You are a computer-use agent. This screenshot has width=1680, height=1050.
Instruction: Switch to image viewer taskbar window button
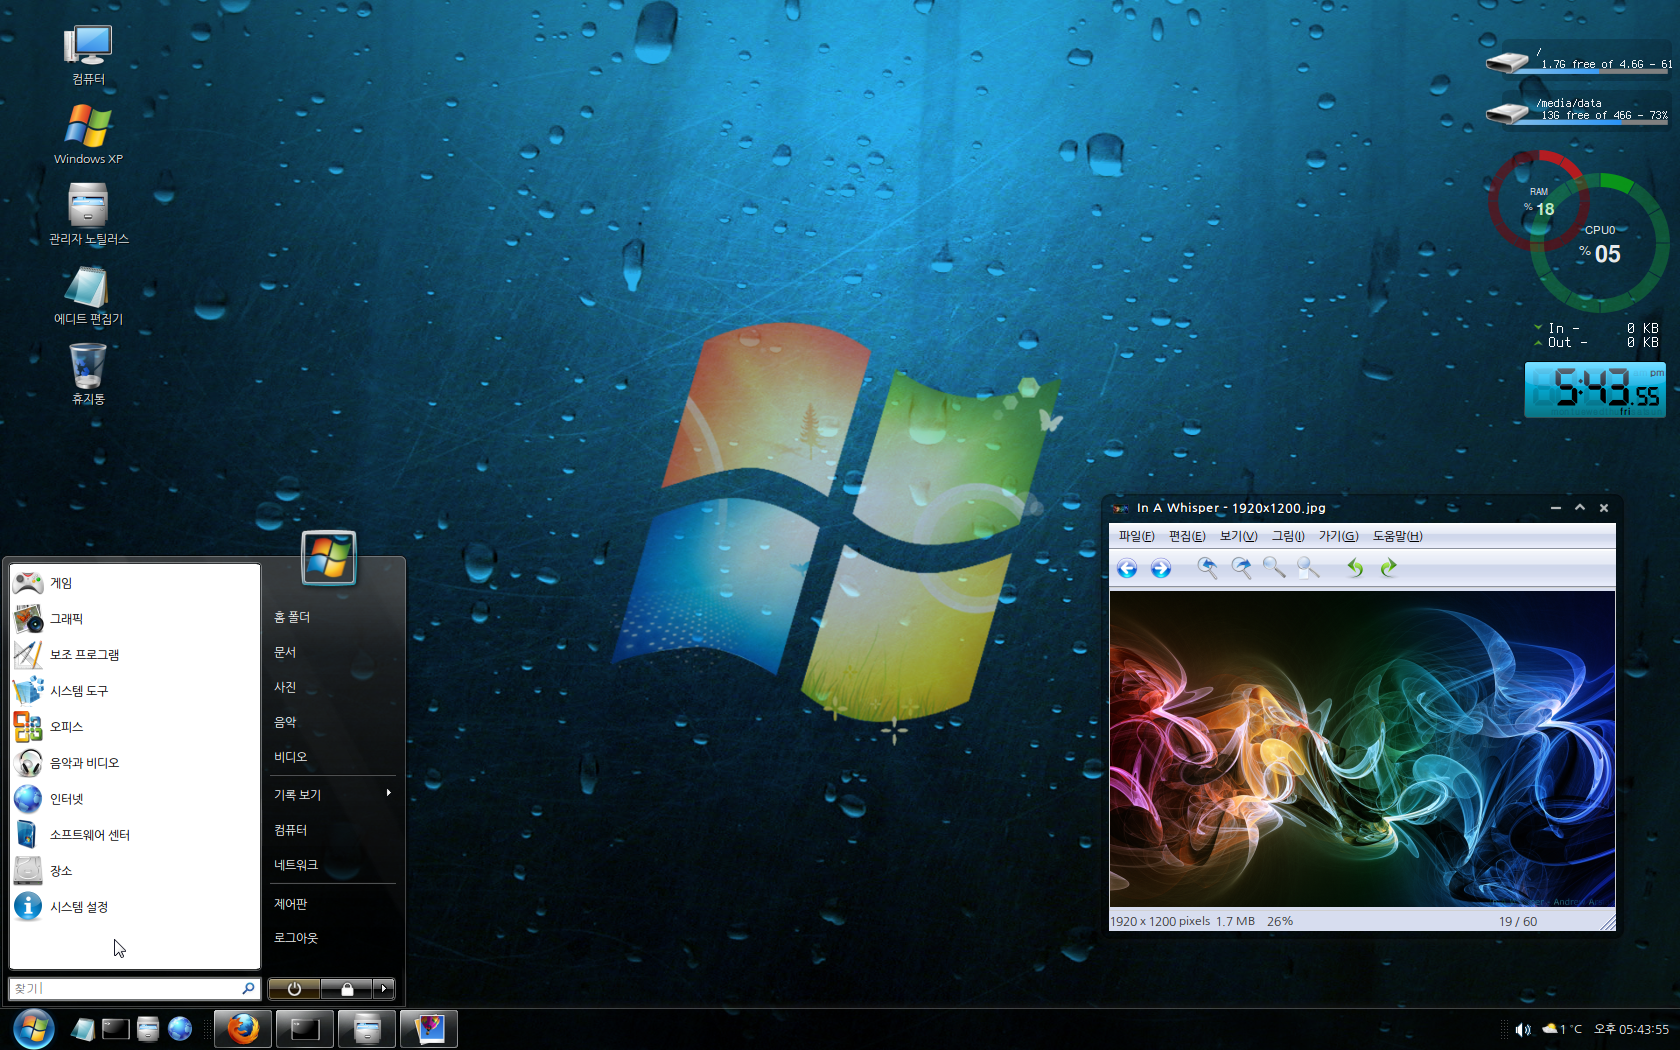429,1028
